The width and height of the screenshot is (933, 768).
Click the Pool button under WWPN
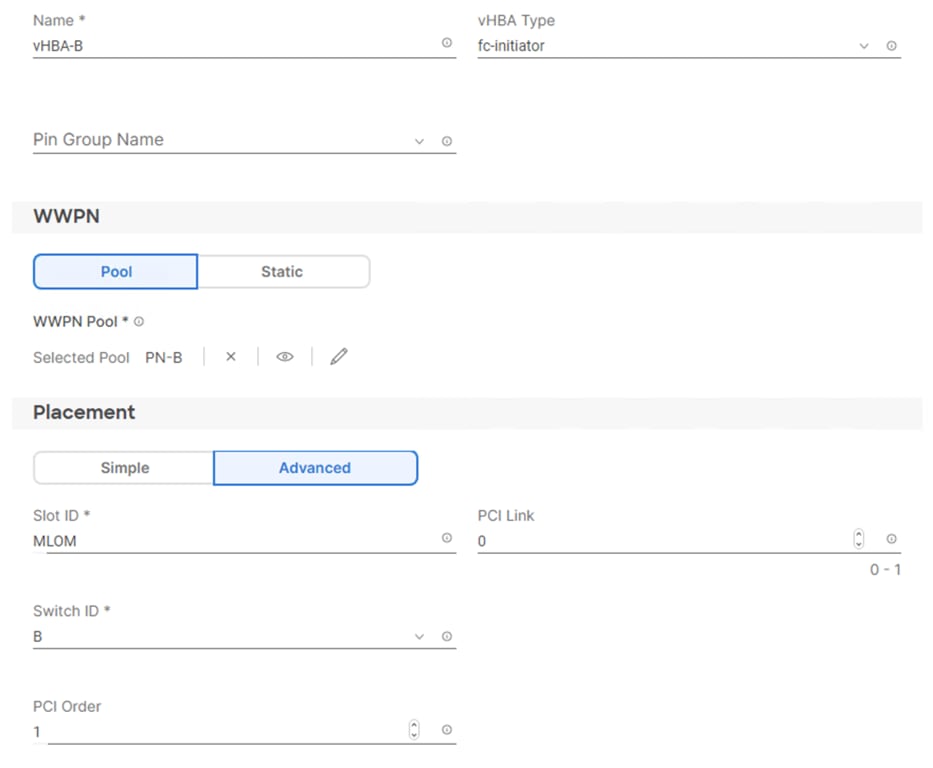pyautogui.click(x=115, y=271)
